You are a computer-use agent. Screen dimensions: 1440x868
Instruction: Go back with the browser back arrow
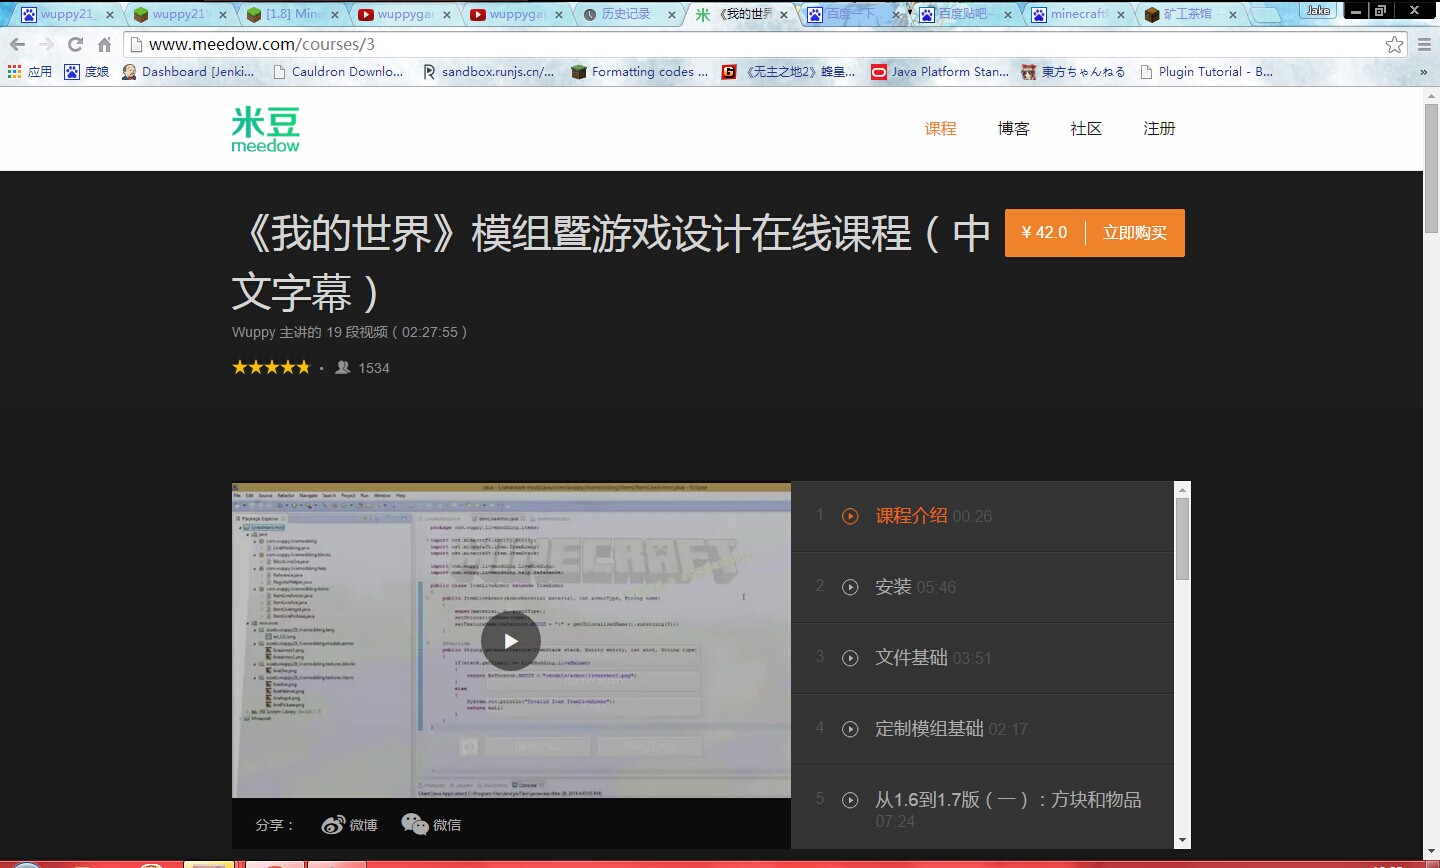point(17,45)
